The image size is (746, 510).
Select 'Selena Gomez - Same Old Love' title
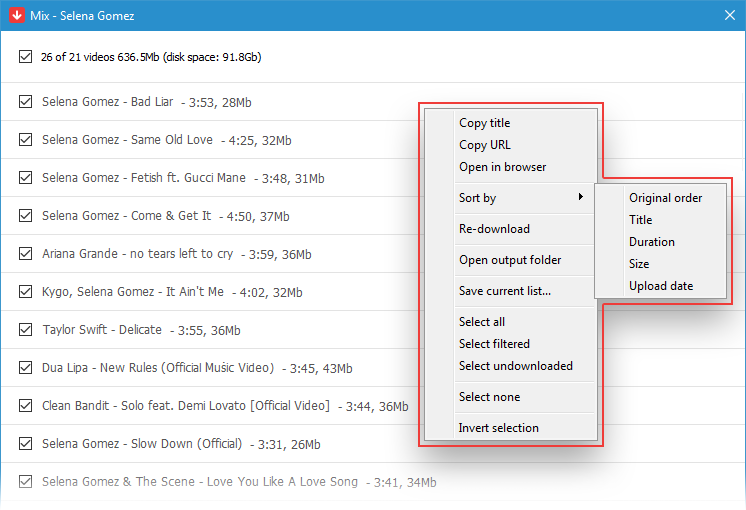(x=127, y=140)
